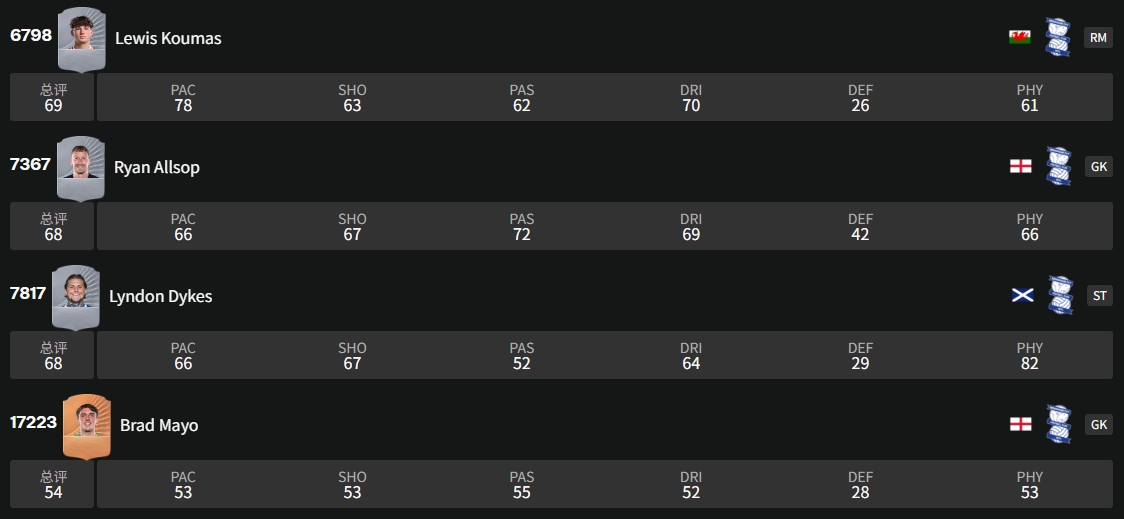1124x519 pixels.
Task: Click Lewis Koumas overall rating 69 cell
Action: click(53, 97)
